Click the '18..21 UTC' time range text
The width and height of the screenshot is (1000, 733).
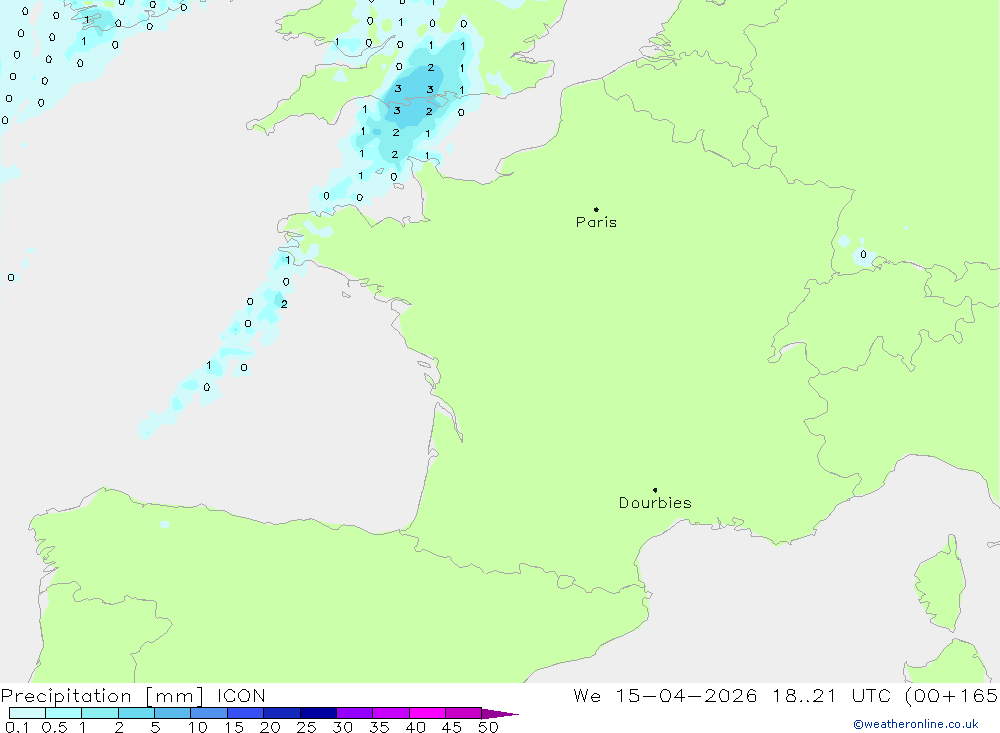tap(831, 695)
